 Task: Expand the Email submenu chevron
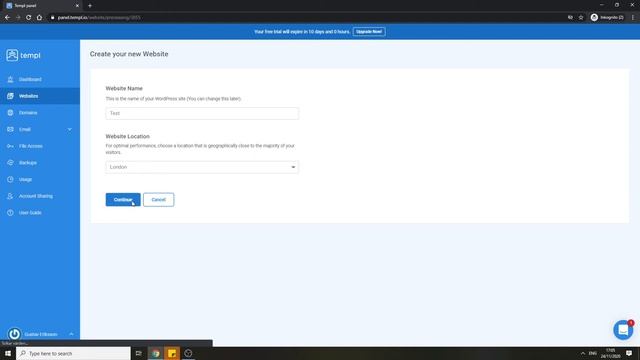tap(69, 129)
